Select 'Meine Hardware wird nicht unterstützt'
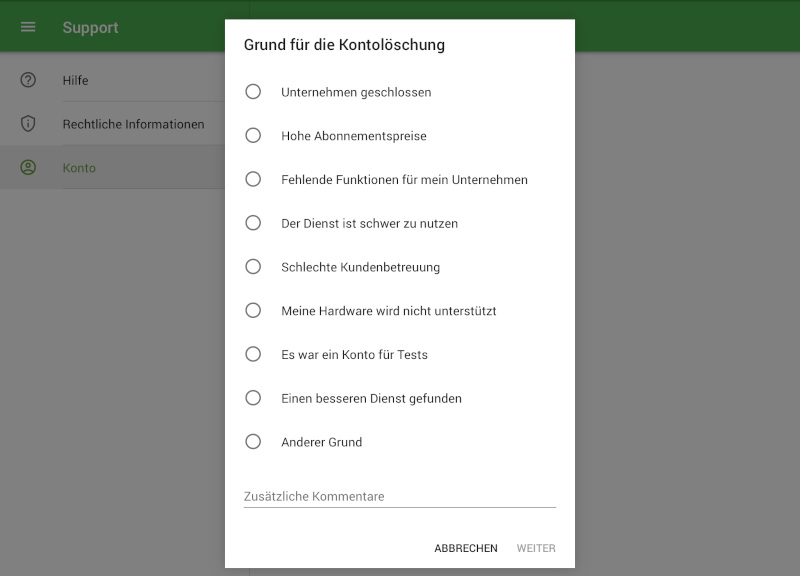800x576 pixels. pos(253,310)
